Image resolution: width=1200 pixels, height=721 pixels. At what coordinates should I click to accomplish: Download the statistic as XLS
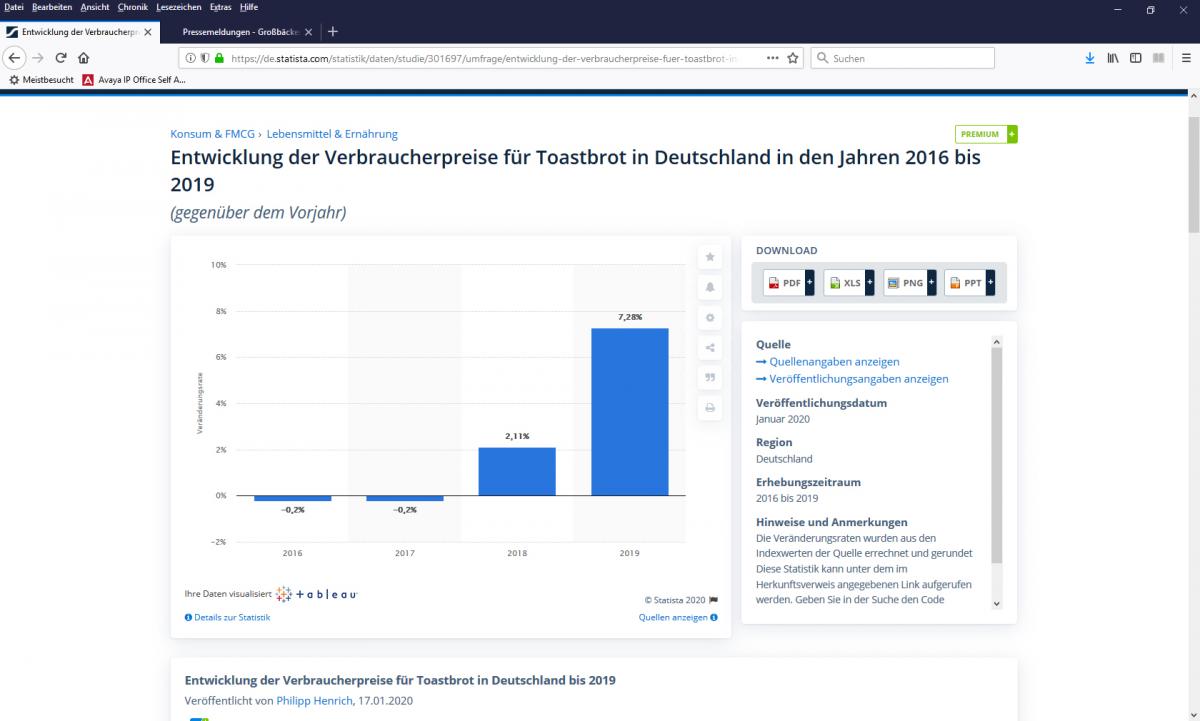849,283
